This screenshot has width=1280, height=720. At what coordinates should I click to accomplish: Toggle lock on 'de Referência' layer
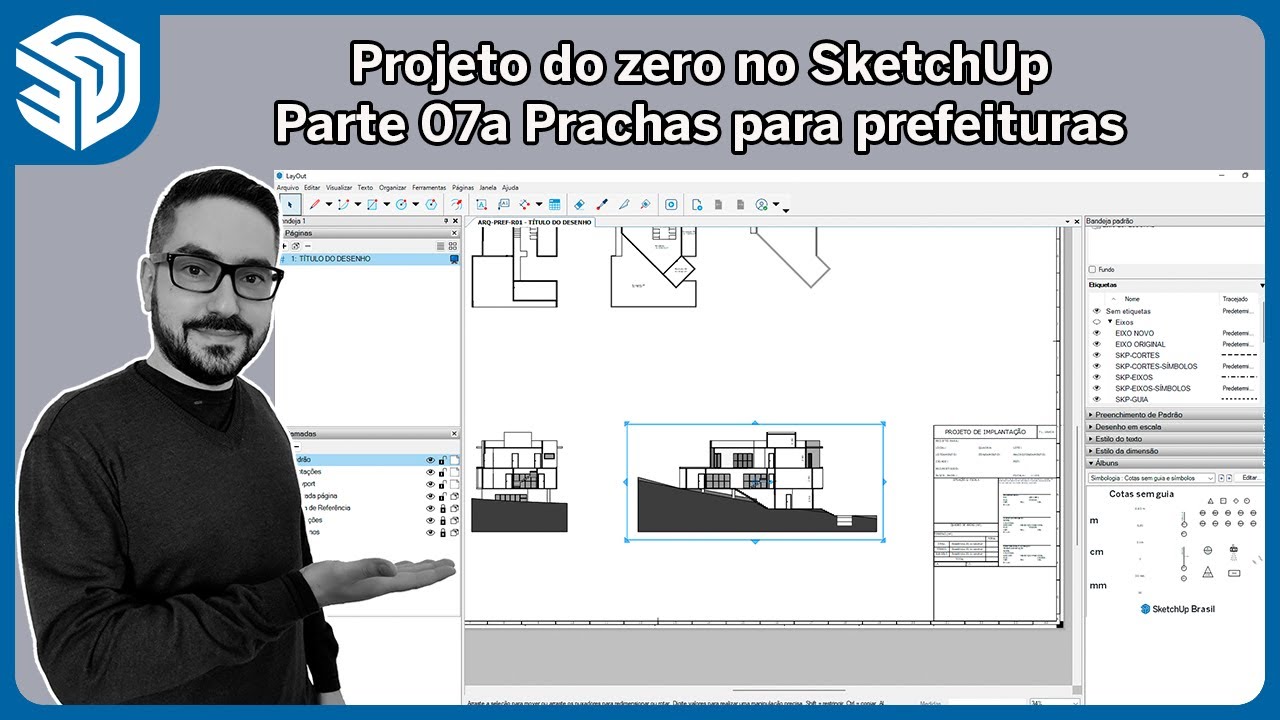point(442,508)
